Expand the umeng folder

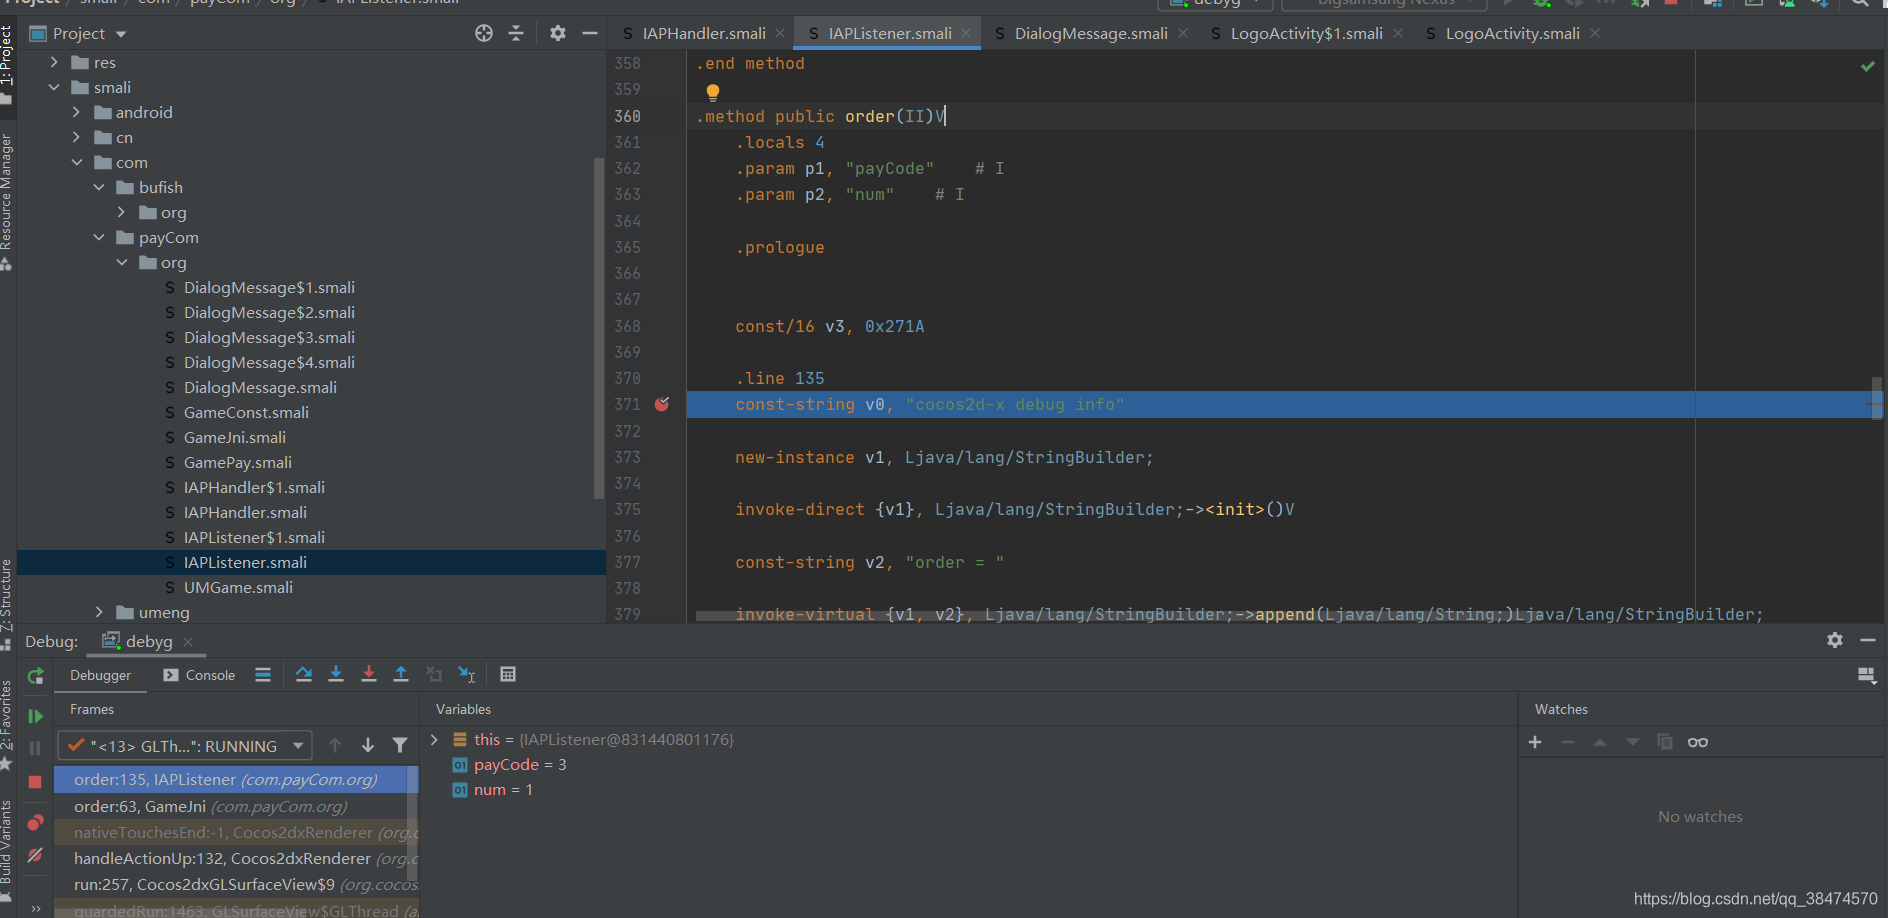99,612
